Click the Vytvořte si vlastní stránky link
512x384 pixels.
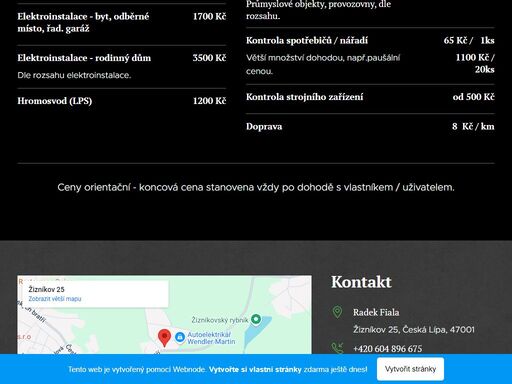[x=255, y=369]
